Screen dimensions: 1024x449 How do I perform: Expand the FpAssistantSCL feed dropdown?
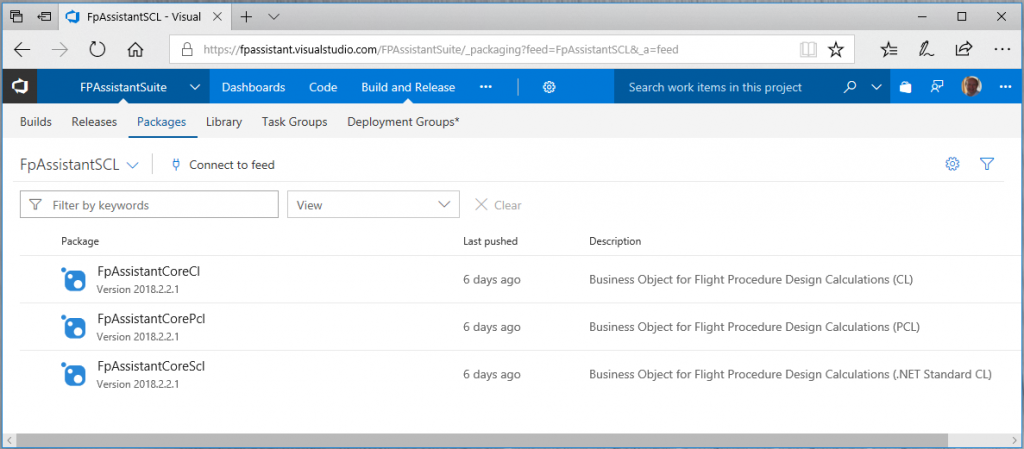pyautogui.click(x=132, y=165)
